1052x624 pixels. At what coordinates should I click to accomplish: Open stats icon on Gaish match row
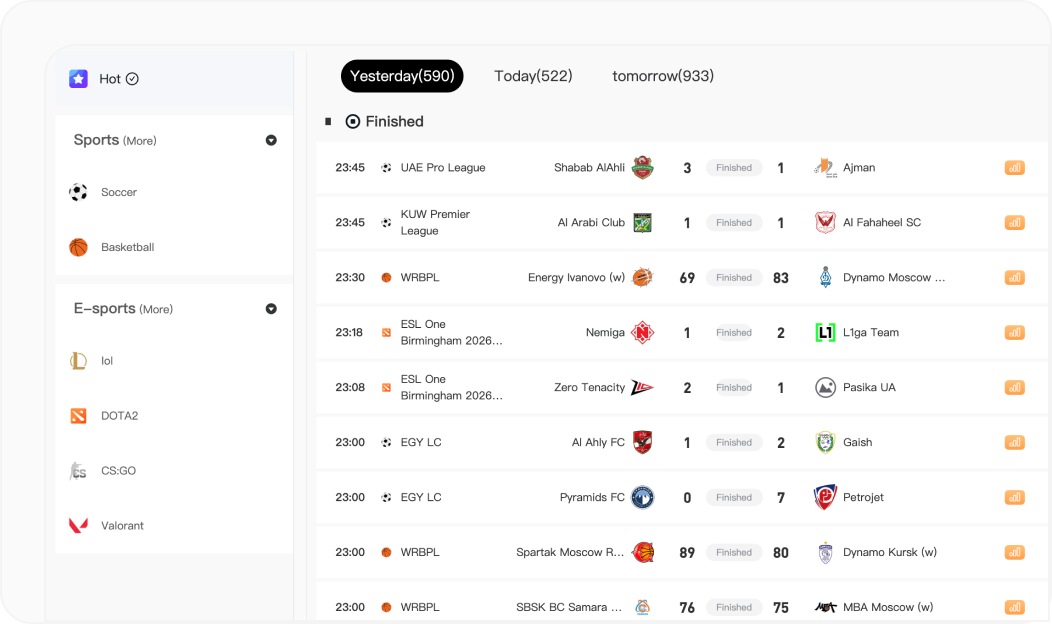pos(1014,443)
